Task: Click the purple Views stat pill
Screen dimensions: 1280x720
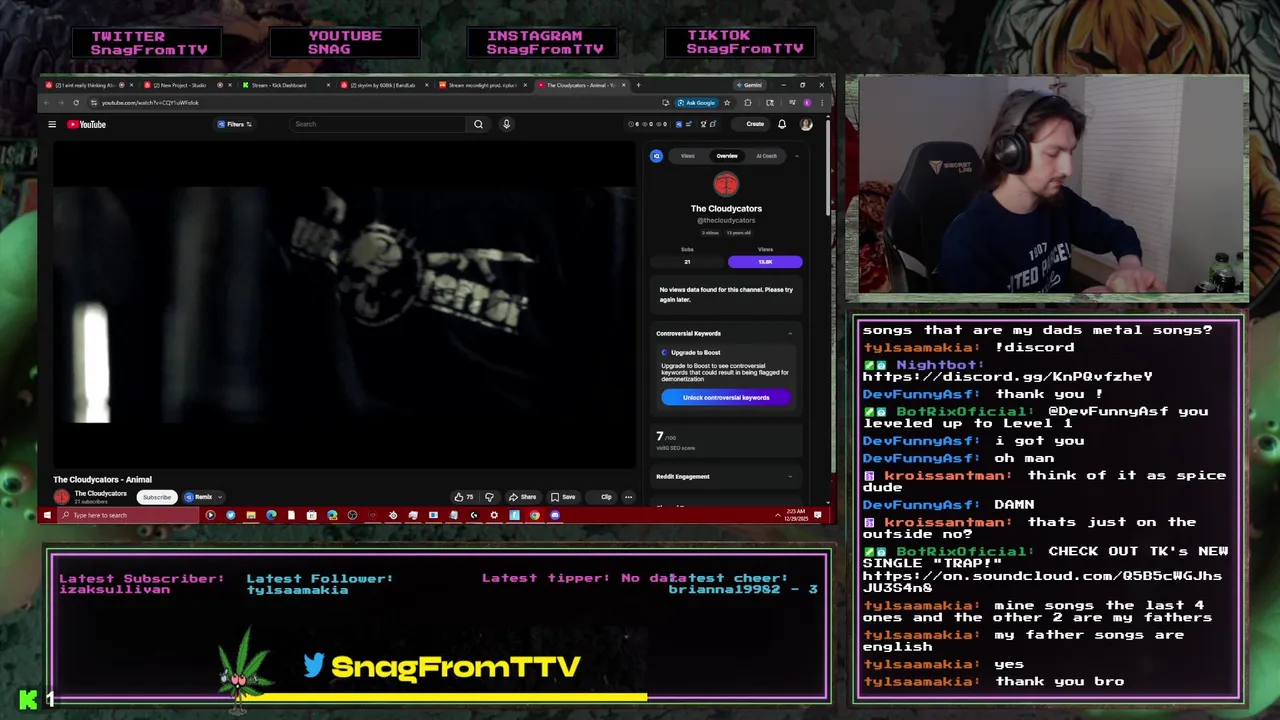Action: pos(765,262)
